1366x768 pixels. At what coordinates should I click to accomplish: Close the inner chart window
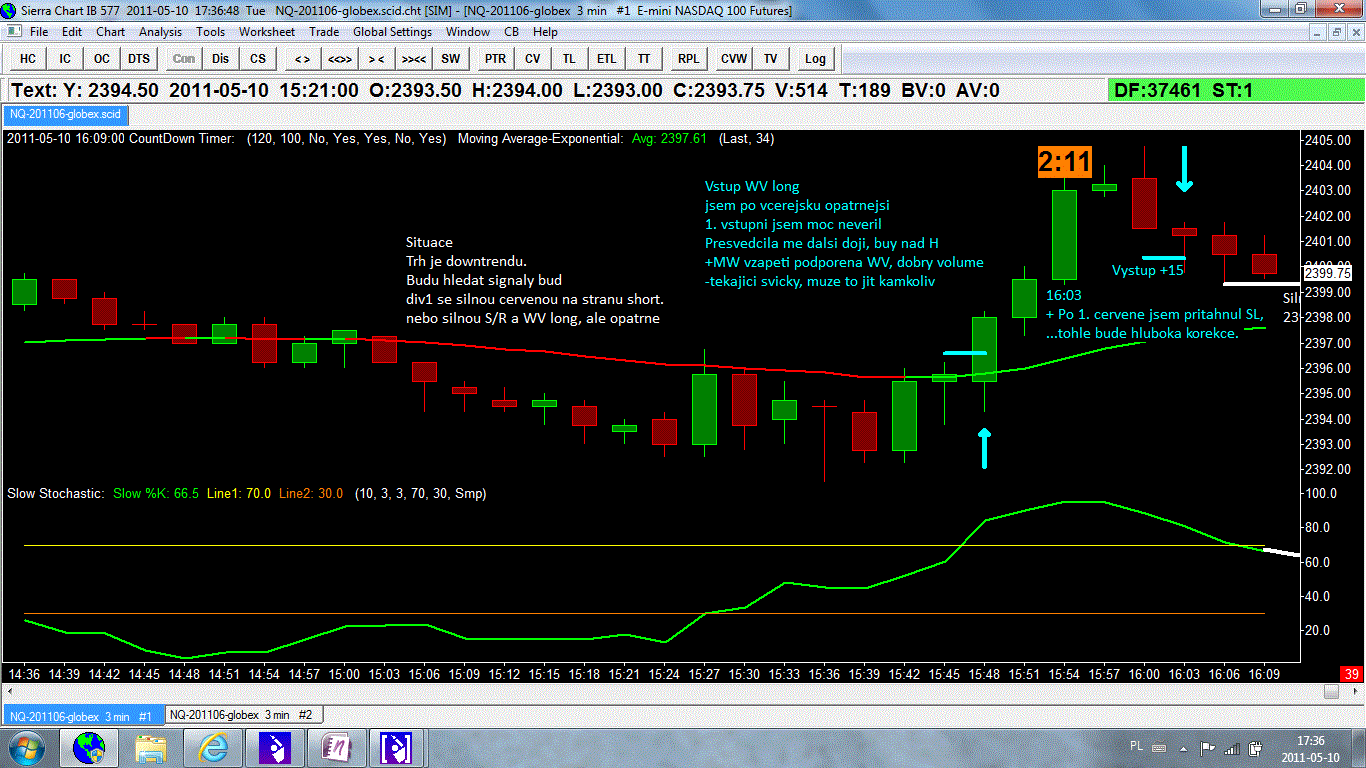[1356, 32]
